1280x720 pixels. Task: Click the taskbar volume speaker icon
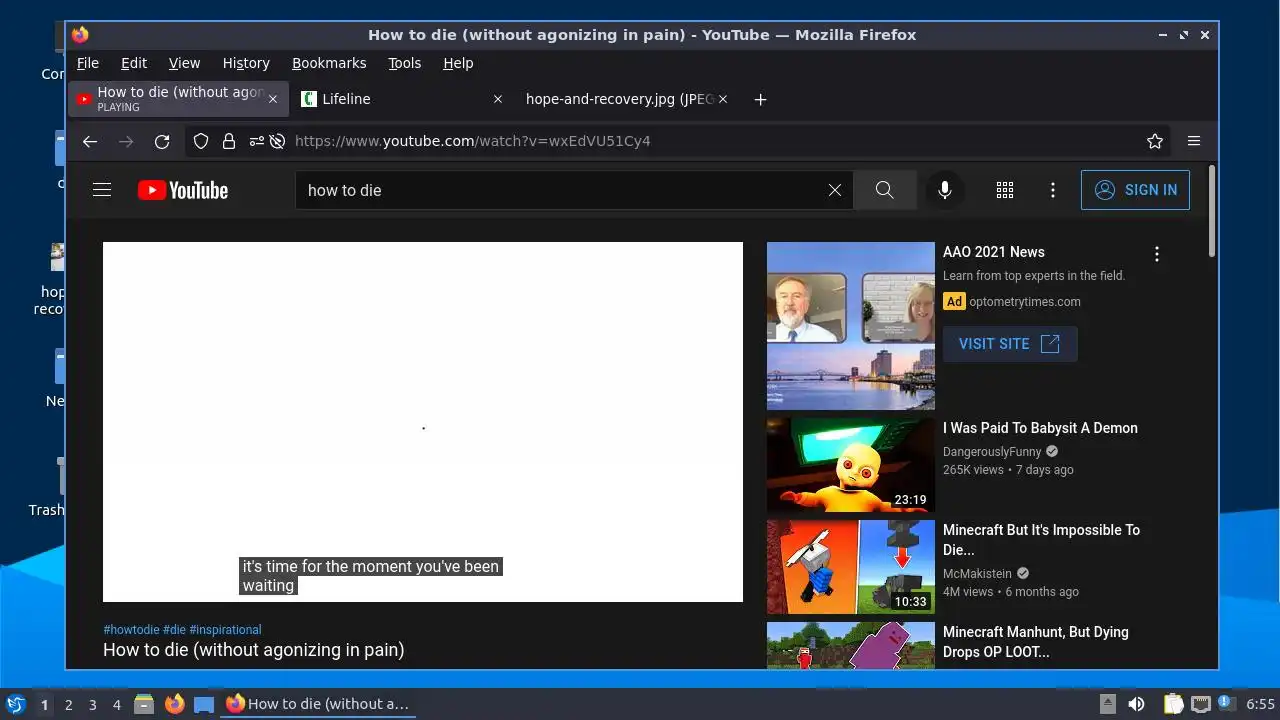click(x=1136, y=704)
